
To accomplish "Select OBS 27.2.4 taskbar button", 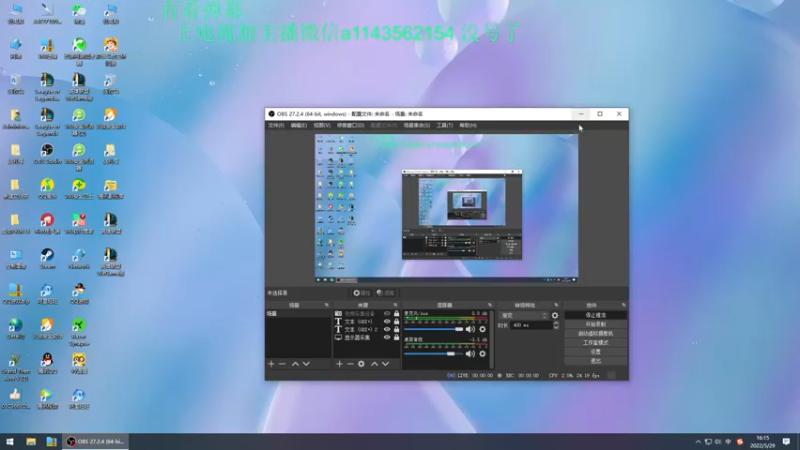I will click(x=95, y=441).
